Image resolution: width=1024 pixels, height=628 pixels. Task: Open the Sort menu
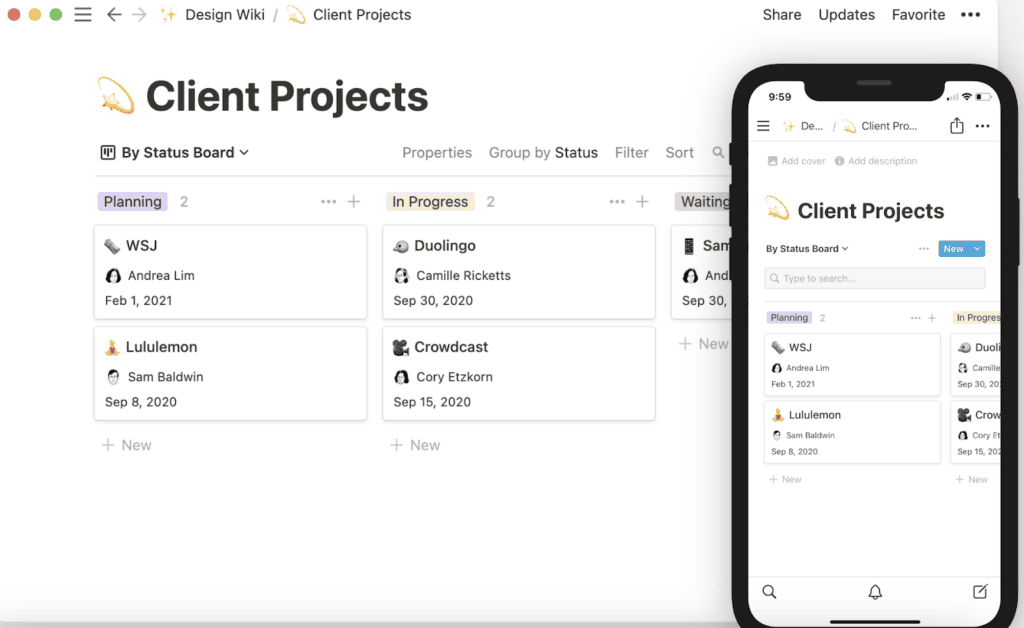tap(679, 152)
